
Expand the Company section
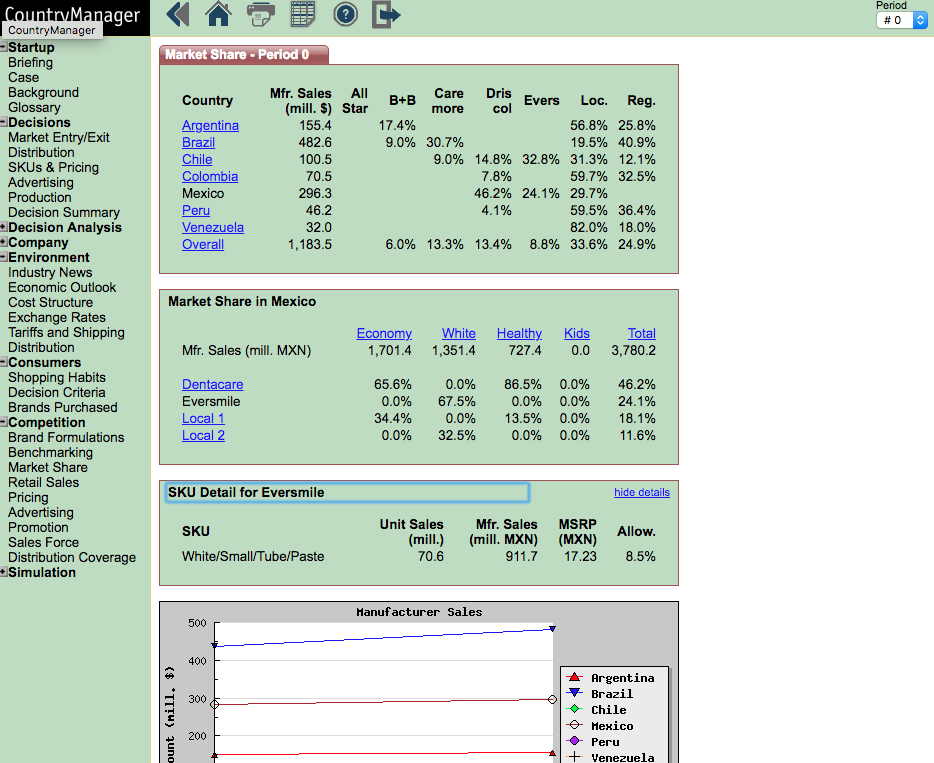tap(4, 242)
